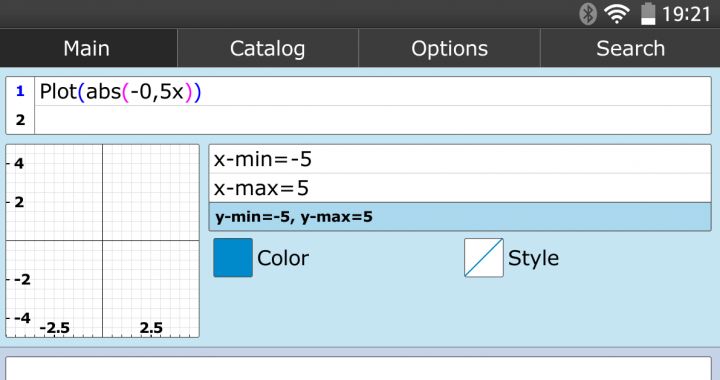Select the y-min=-5, y-max=5 row
720x380 pixels.
(460, 217)
